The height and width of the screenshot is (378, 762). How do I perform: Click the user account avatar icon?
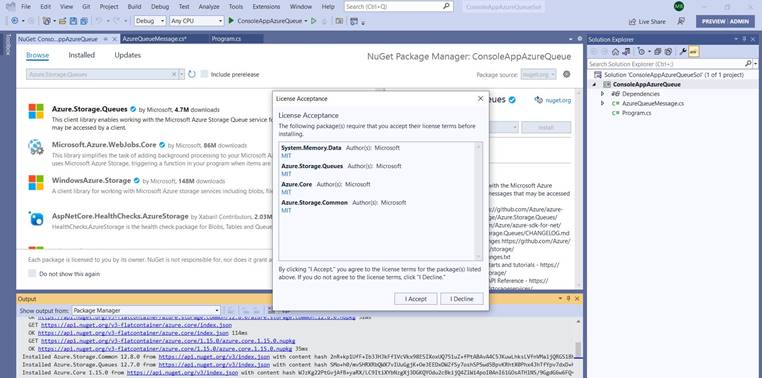(679, 6)
